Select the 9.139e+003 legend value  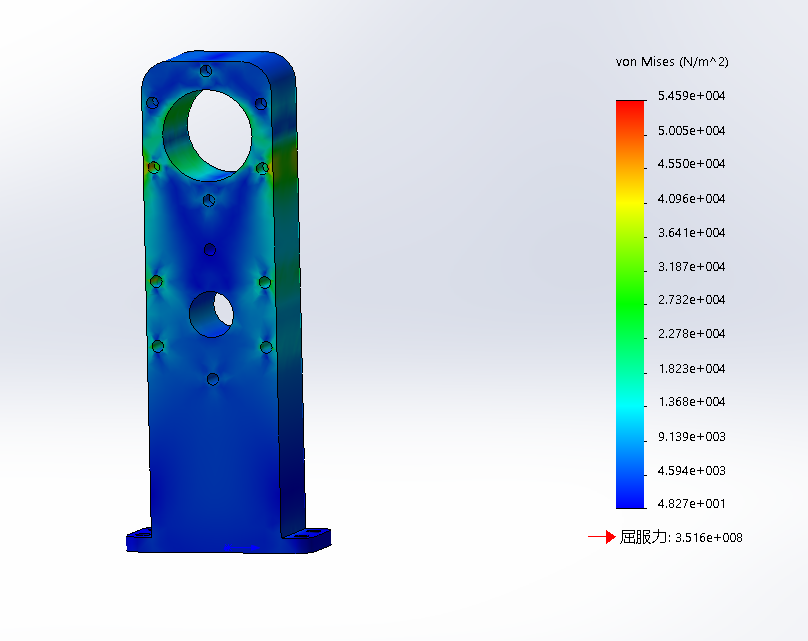pyautogui.click(x=692, y=437)
